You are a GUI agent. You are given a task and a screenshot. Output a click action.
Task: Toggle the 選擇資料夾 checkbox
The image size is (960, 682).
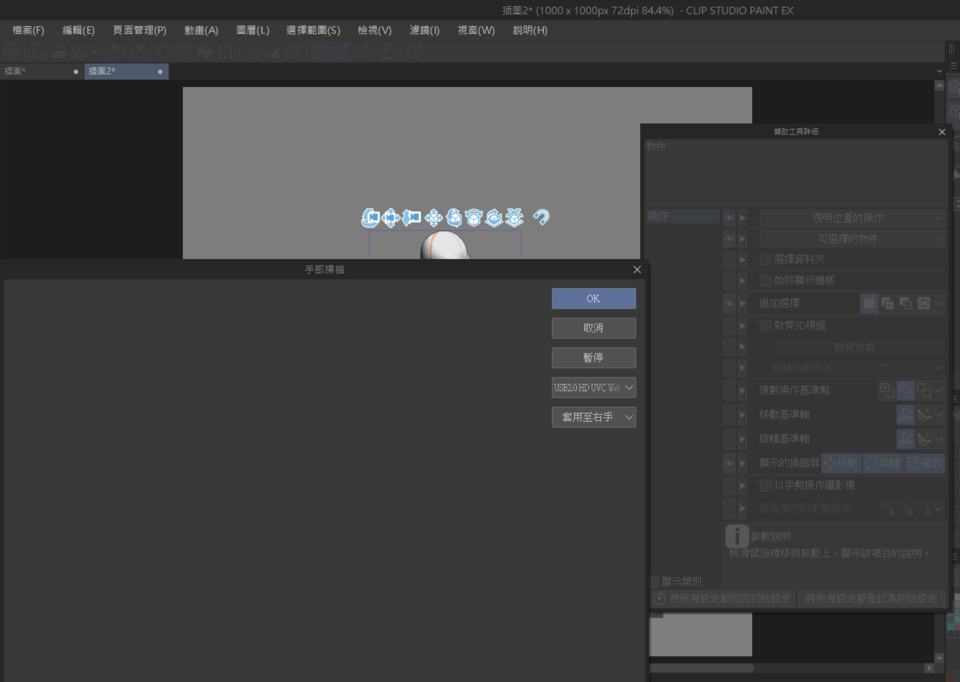coord(764,259)
